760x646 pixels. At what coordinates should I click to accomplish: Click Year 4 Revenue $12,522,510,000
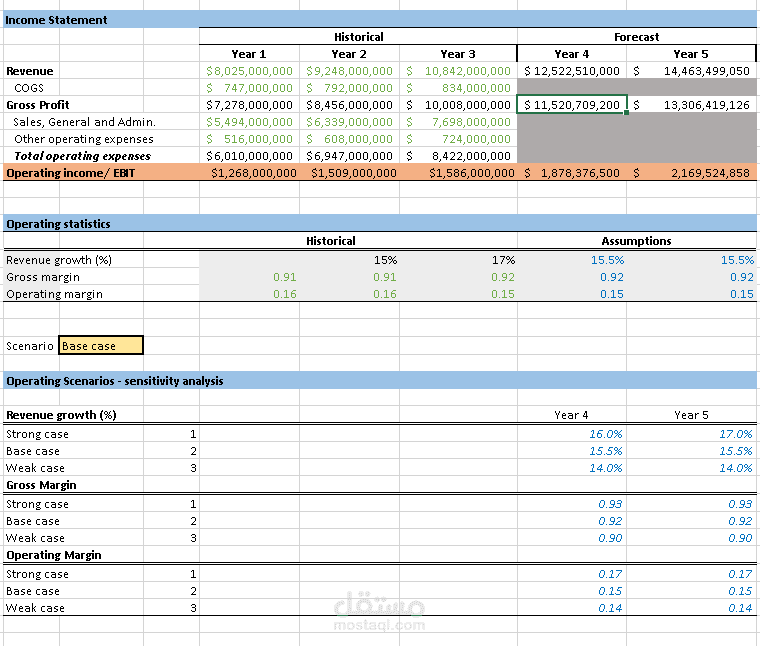572,71
